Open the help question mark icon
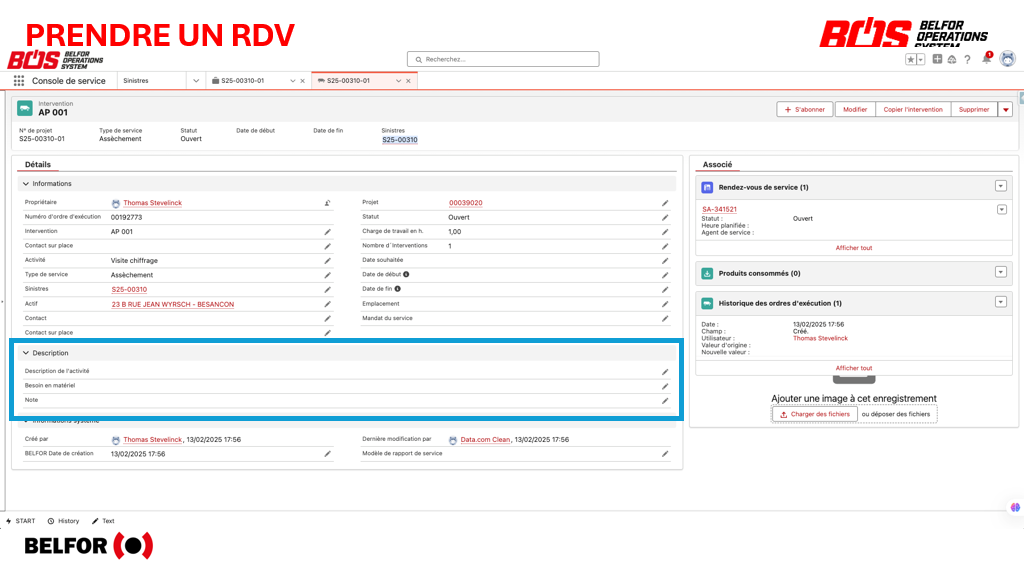Image resolution: width=1024 pixels, height=576 pixels. tap(967, 59)
